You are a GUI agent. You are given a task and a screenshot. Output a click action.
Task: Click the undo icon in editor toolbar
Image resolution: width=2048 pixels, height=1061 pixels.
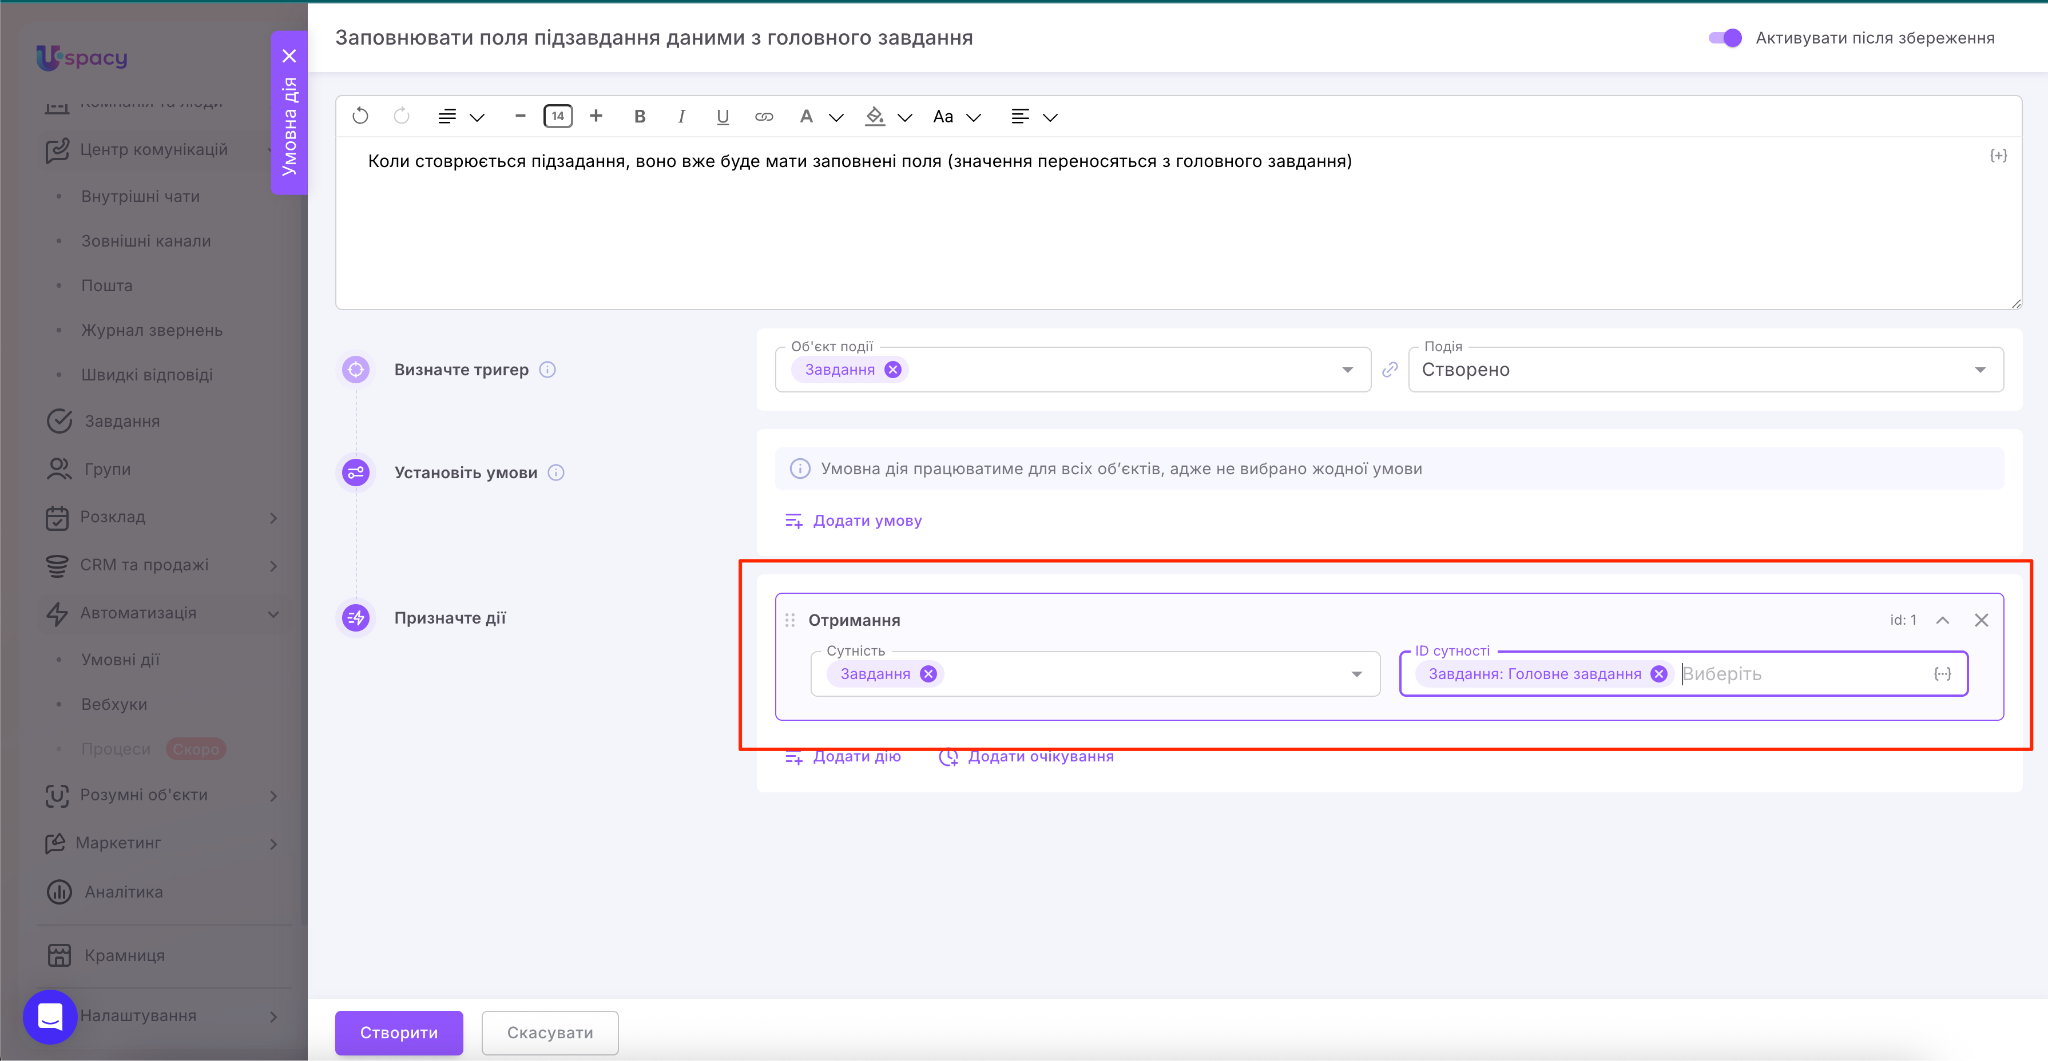click(x=361, y=116)
